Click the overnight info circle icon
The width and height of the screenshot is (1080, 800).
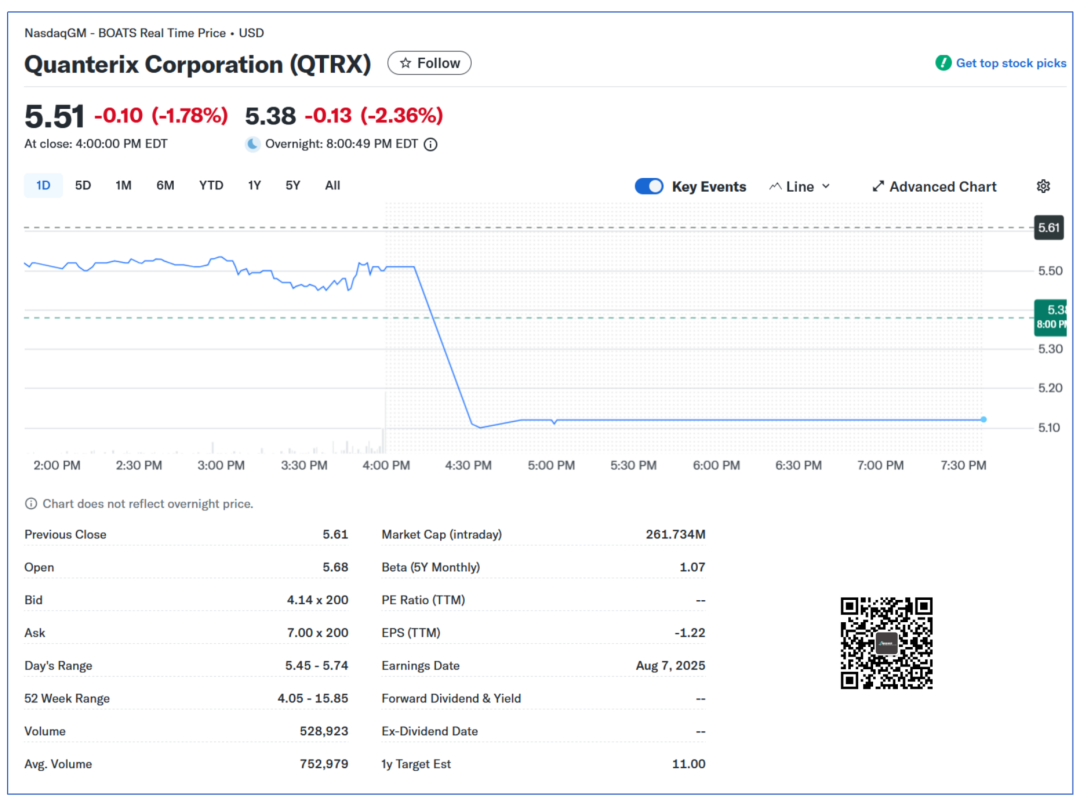[x=431, y=144]
